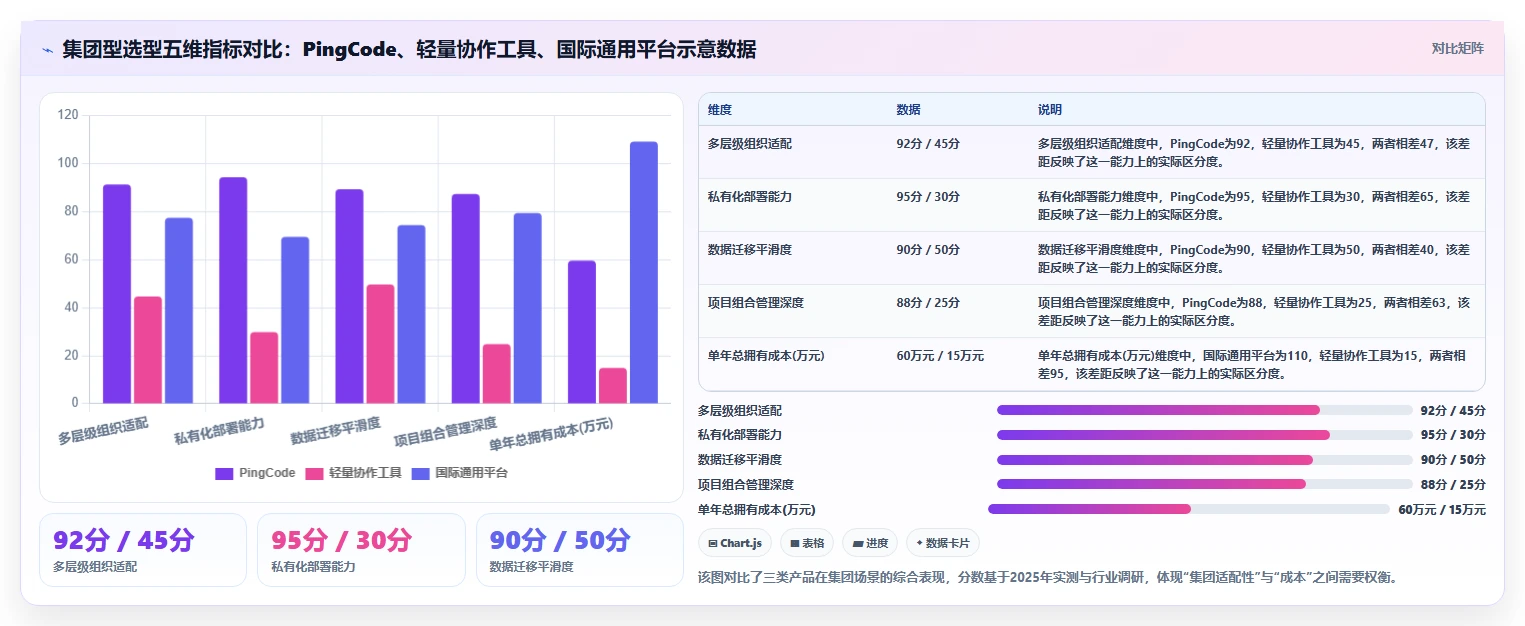The width and height of the screenshot is (1525, 626).
Task: Select table cell 单年总拥有成本(万元)
Action: pos(765,356)
